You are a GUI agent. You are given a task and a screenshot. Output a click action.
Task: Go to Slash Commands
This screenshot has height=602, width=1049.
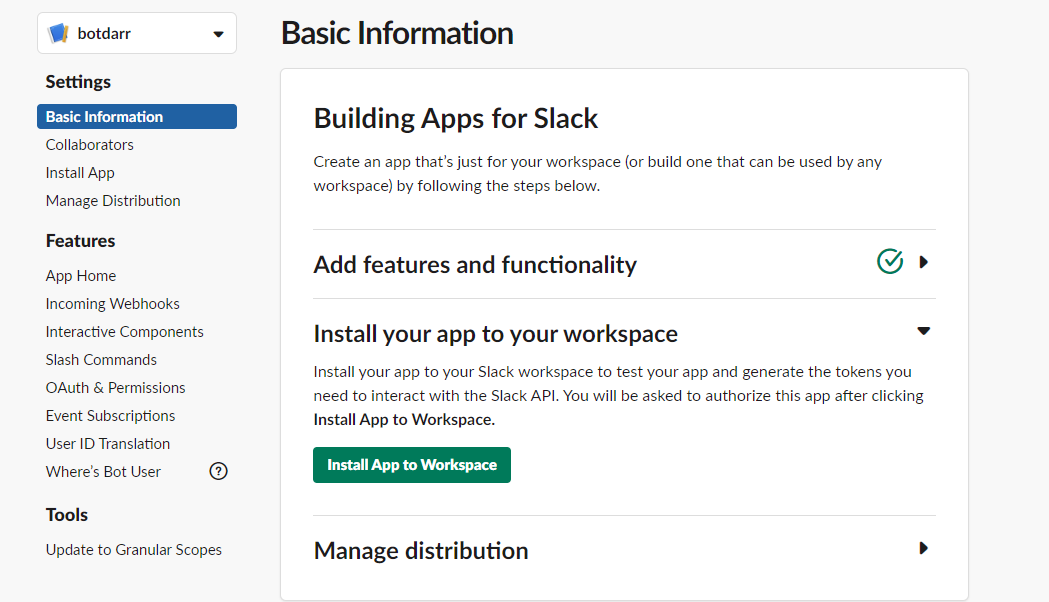point(101,360)
